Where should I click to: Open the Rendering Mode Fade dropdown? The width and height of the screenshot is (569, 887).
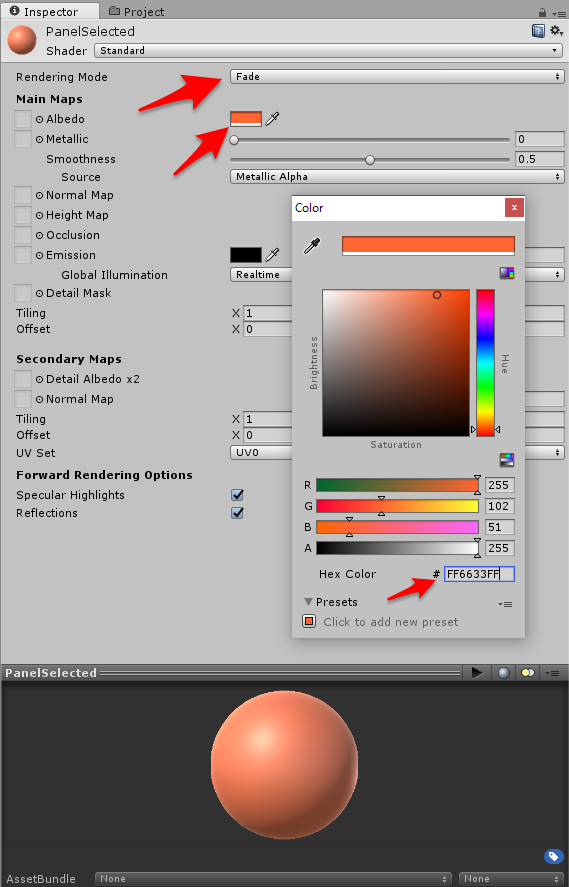[397, 76]
